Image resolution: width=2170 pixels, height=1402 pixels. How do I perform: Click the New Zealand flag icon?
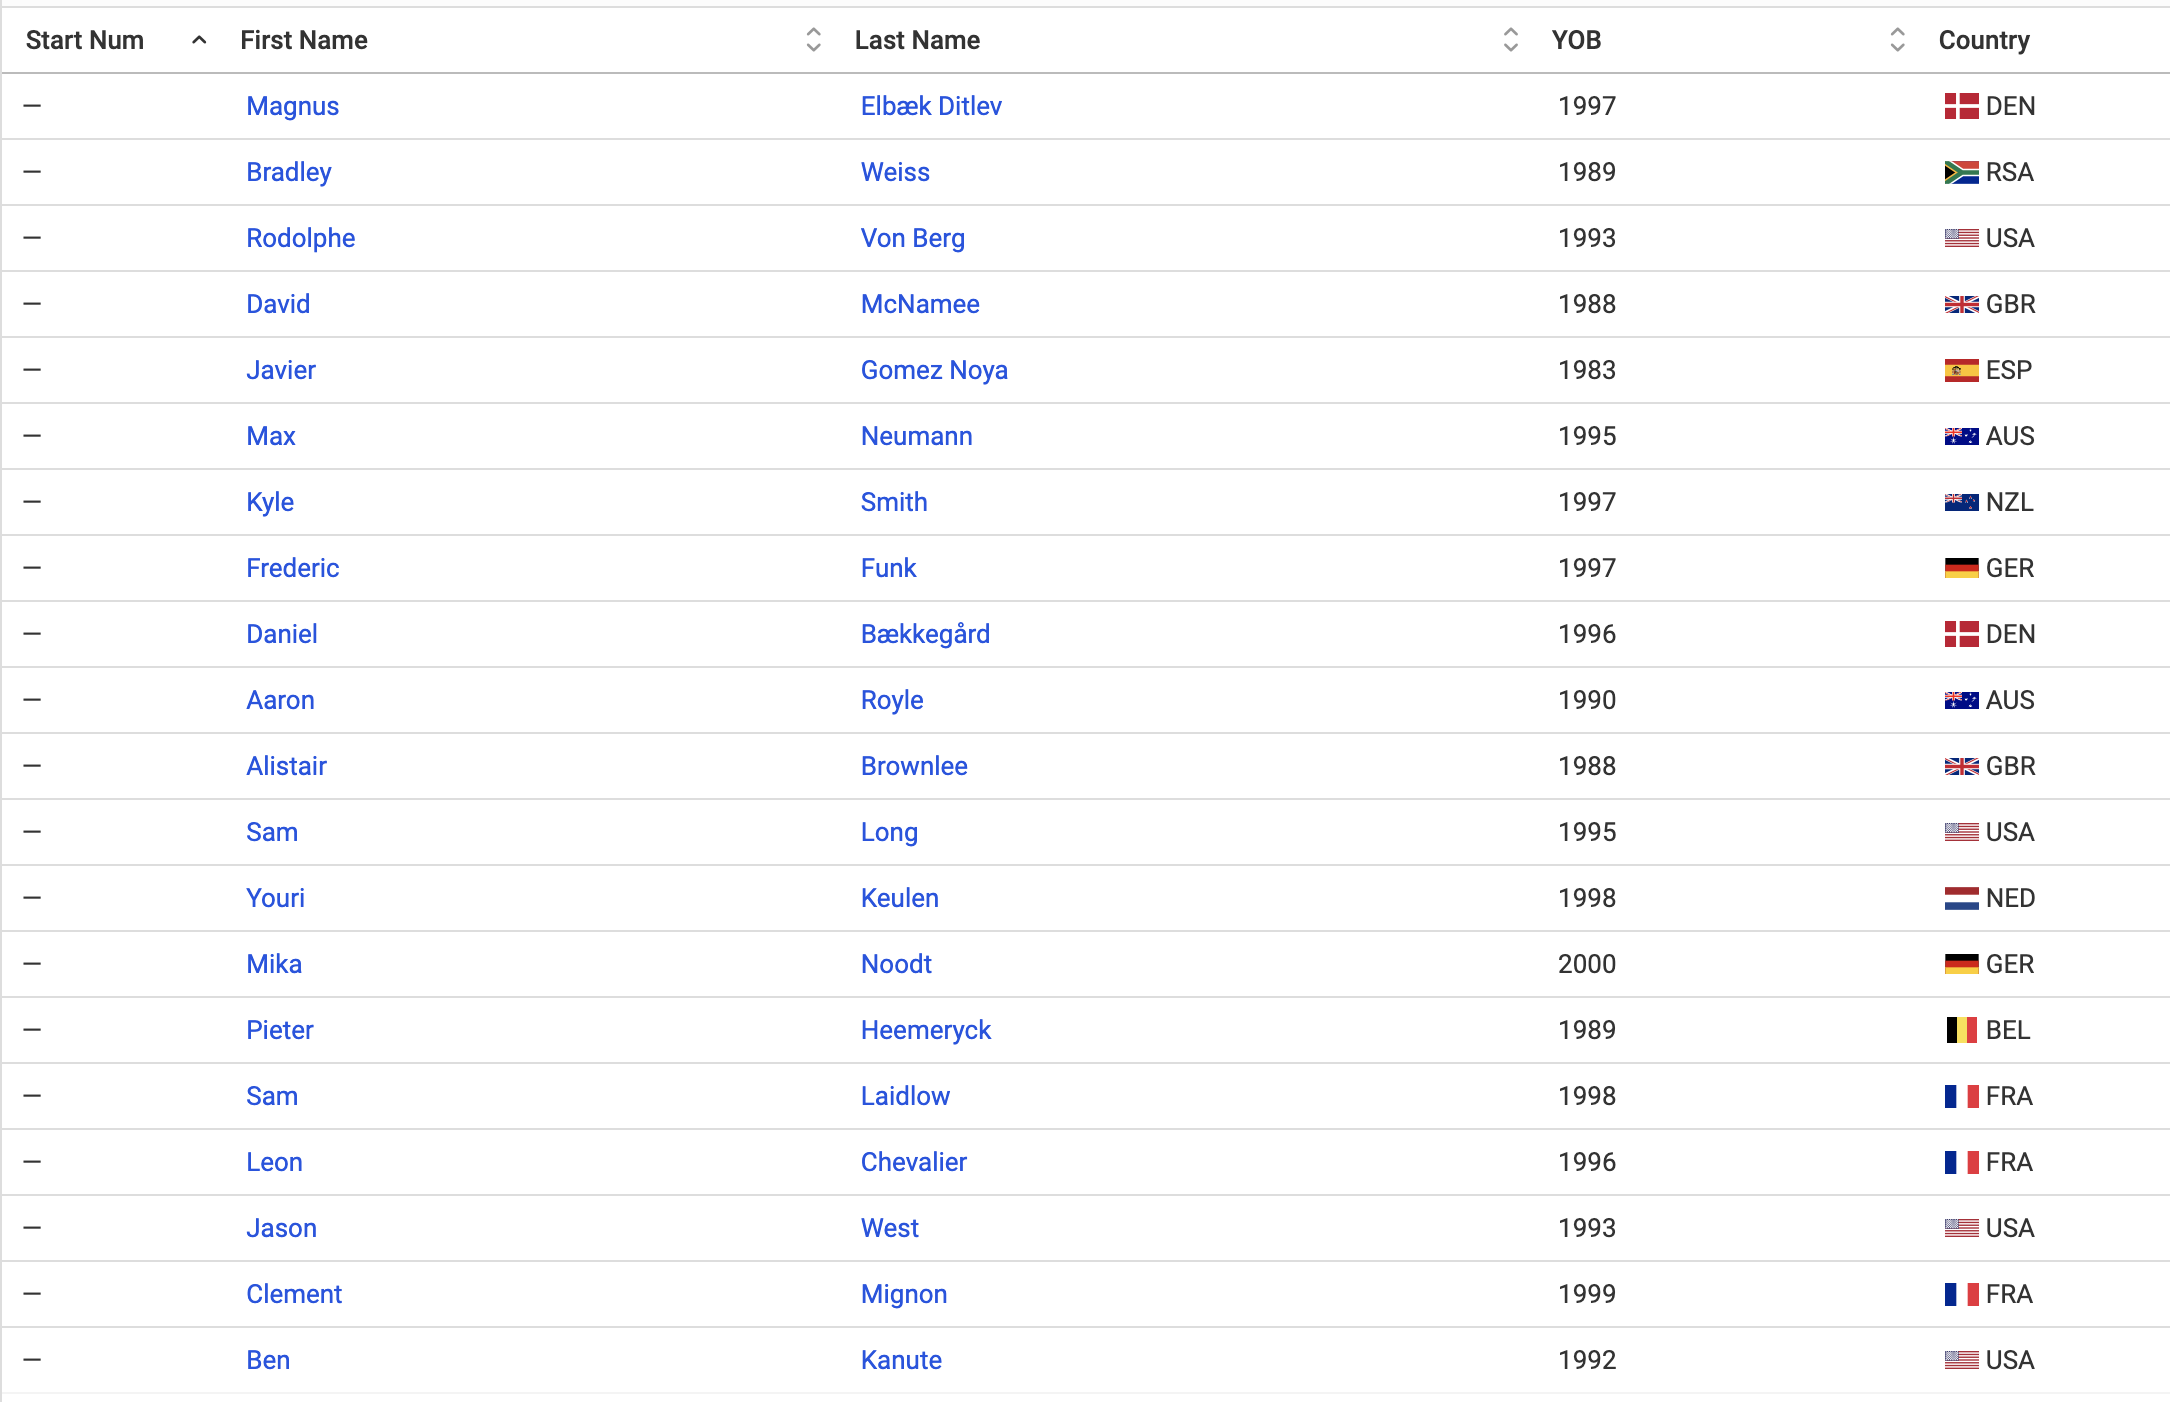tap(1960, 502)
